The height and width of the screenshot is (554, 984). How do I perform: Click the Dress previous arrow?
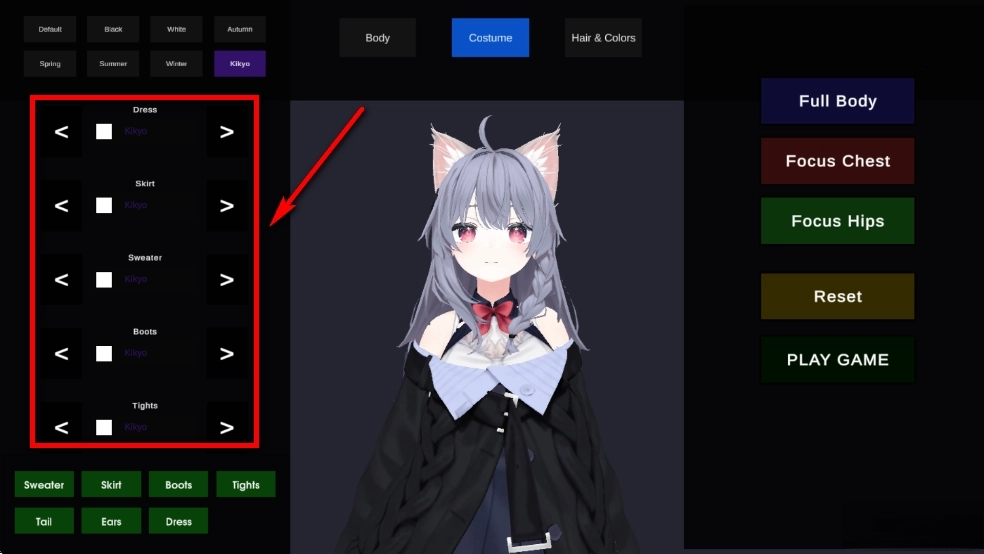click(x=61, y=132)
